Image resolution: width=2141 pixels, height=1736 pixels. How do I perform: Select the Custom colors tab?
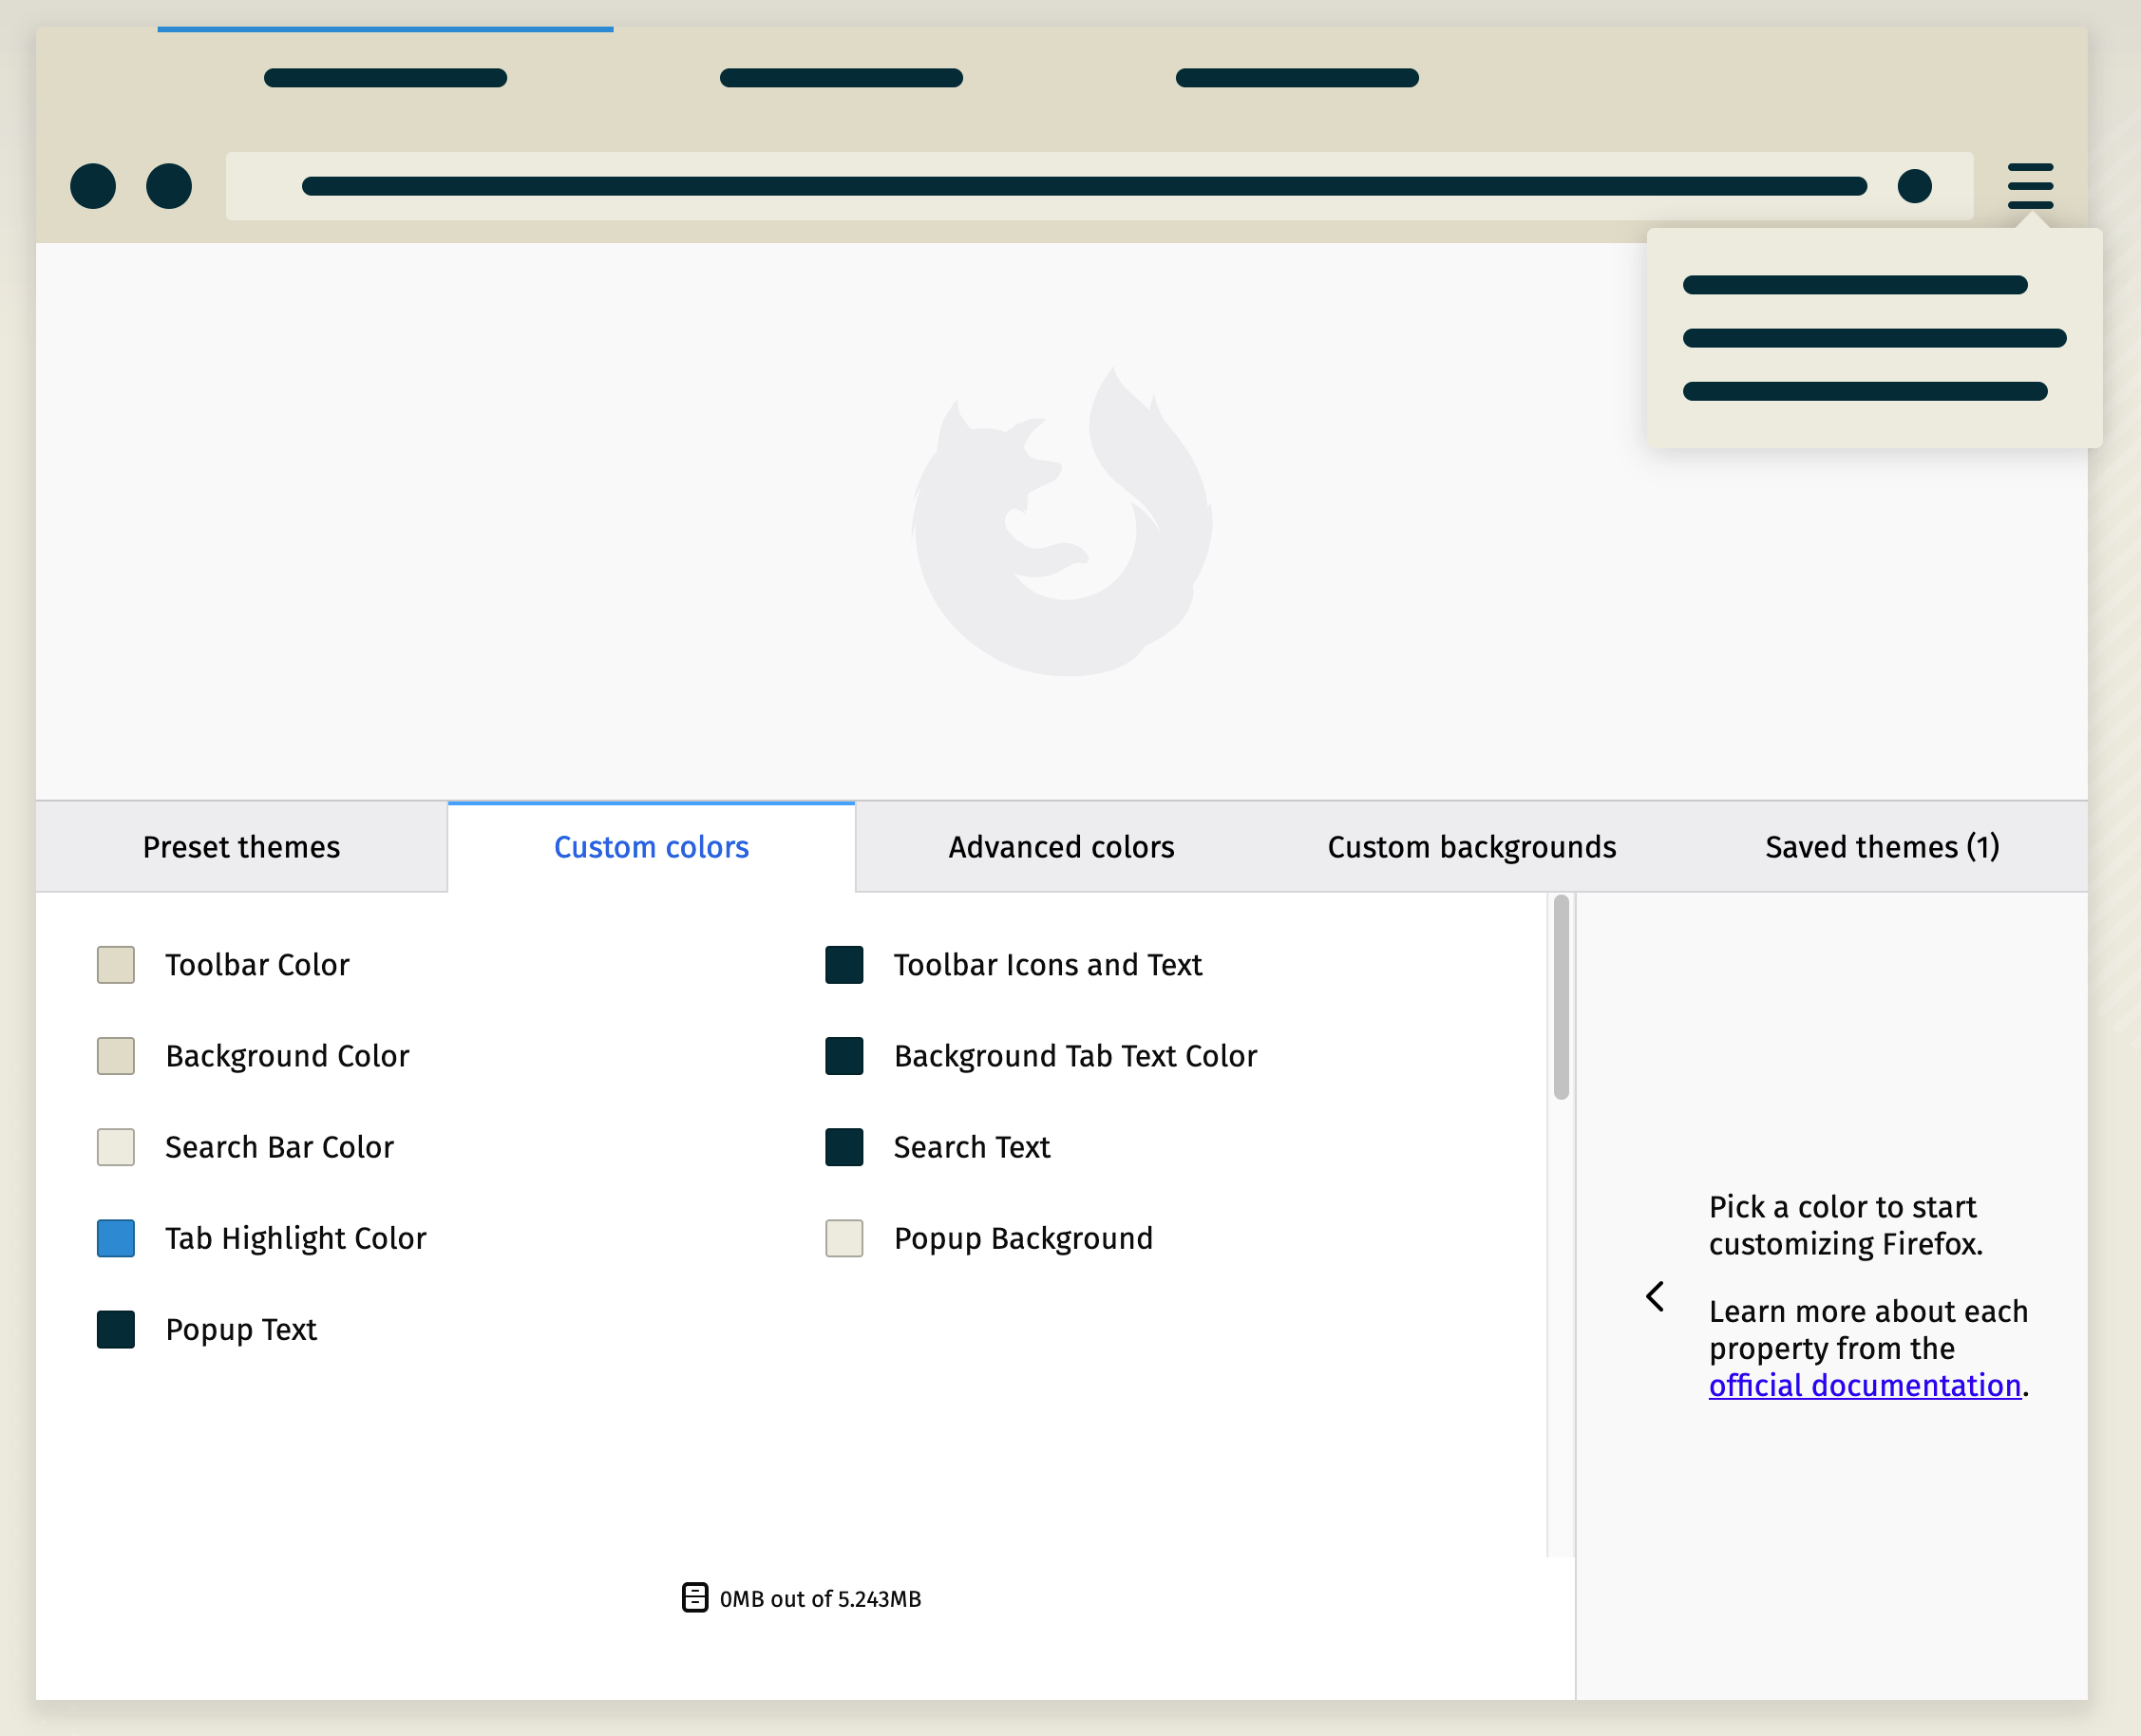click(651, 847)
